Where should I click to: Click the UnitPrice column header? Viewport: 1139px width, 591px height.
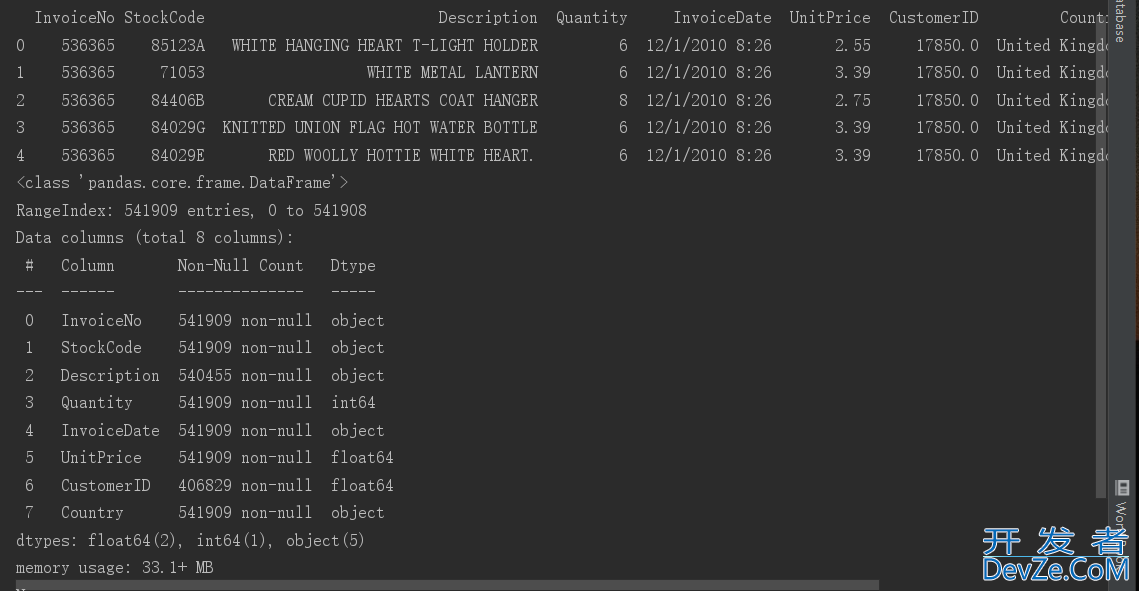tap(830, 18)
